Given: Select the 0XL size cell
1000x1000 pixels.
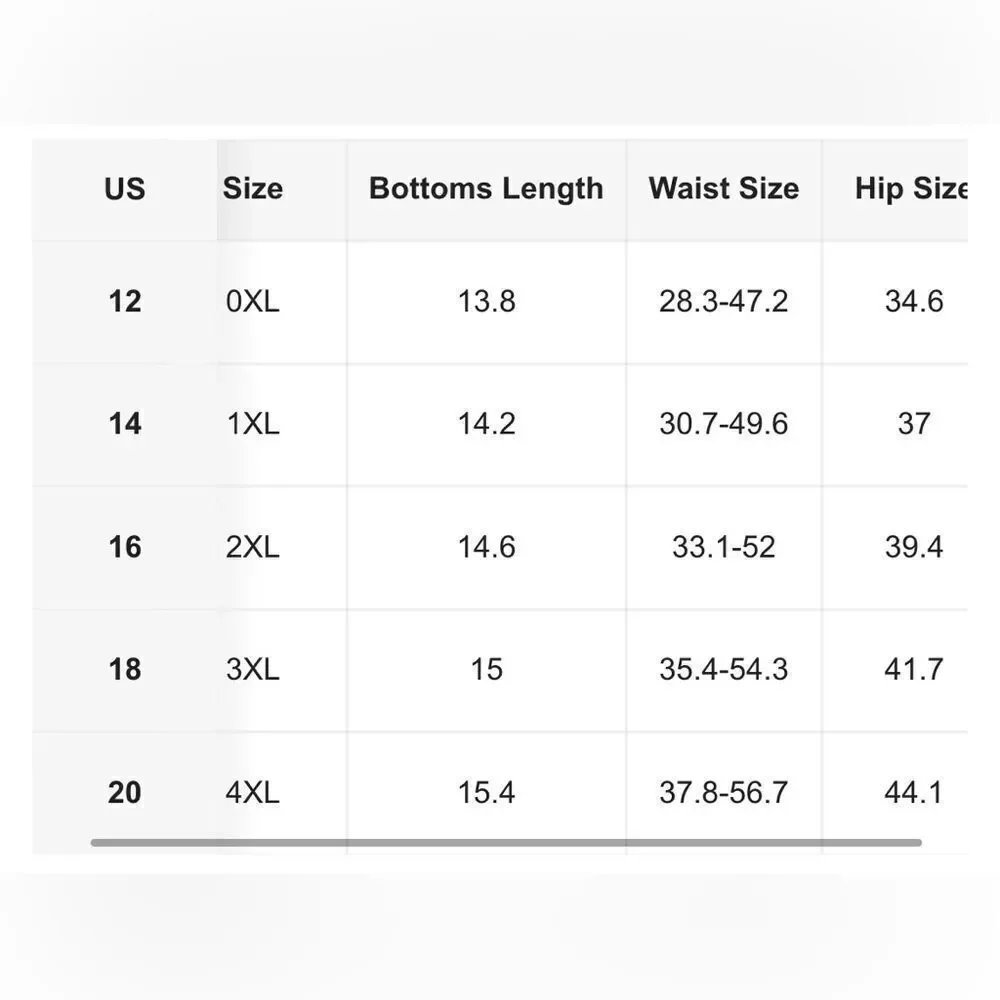Looking at the screenshot, I should pos(253,301).
